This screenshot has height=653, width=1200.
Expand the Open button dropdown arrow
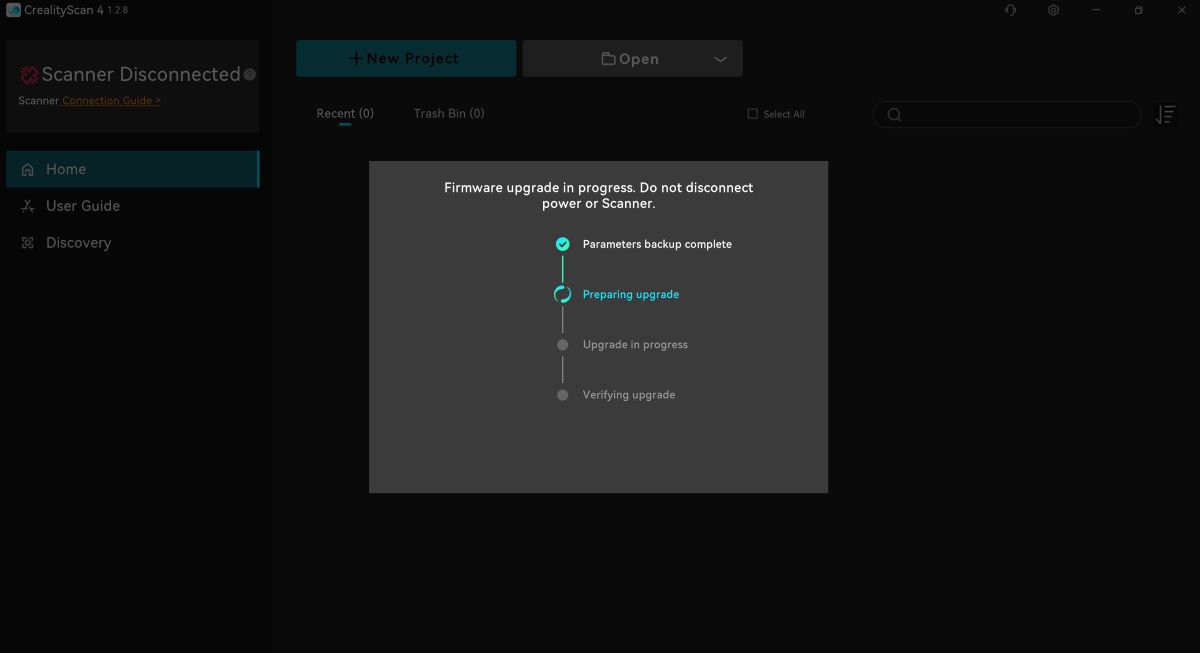[x=720, y=59]
